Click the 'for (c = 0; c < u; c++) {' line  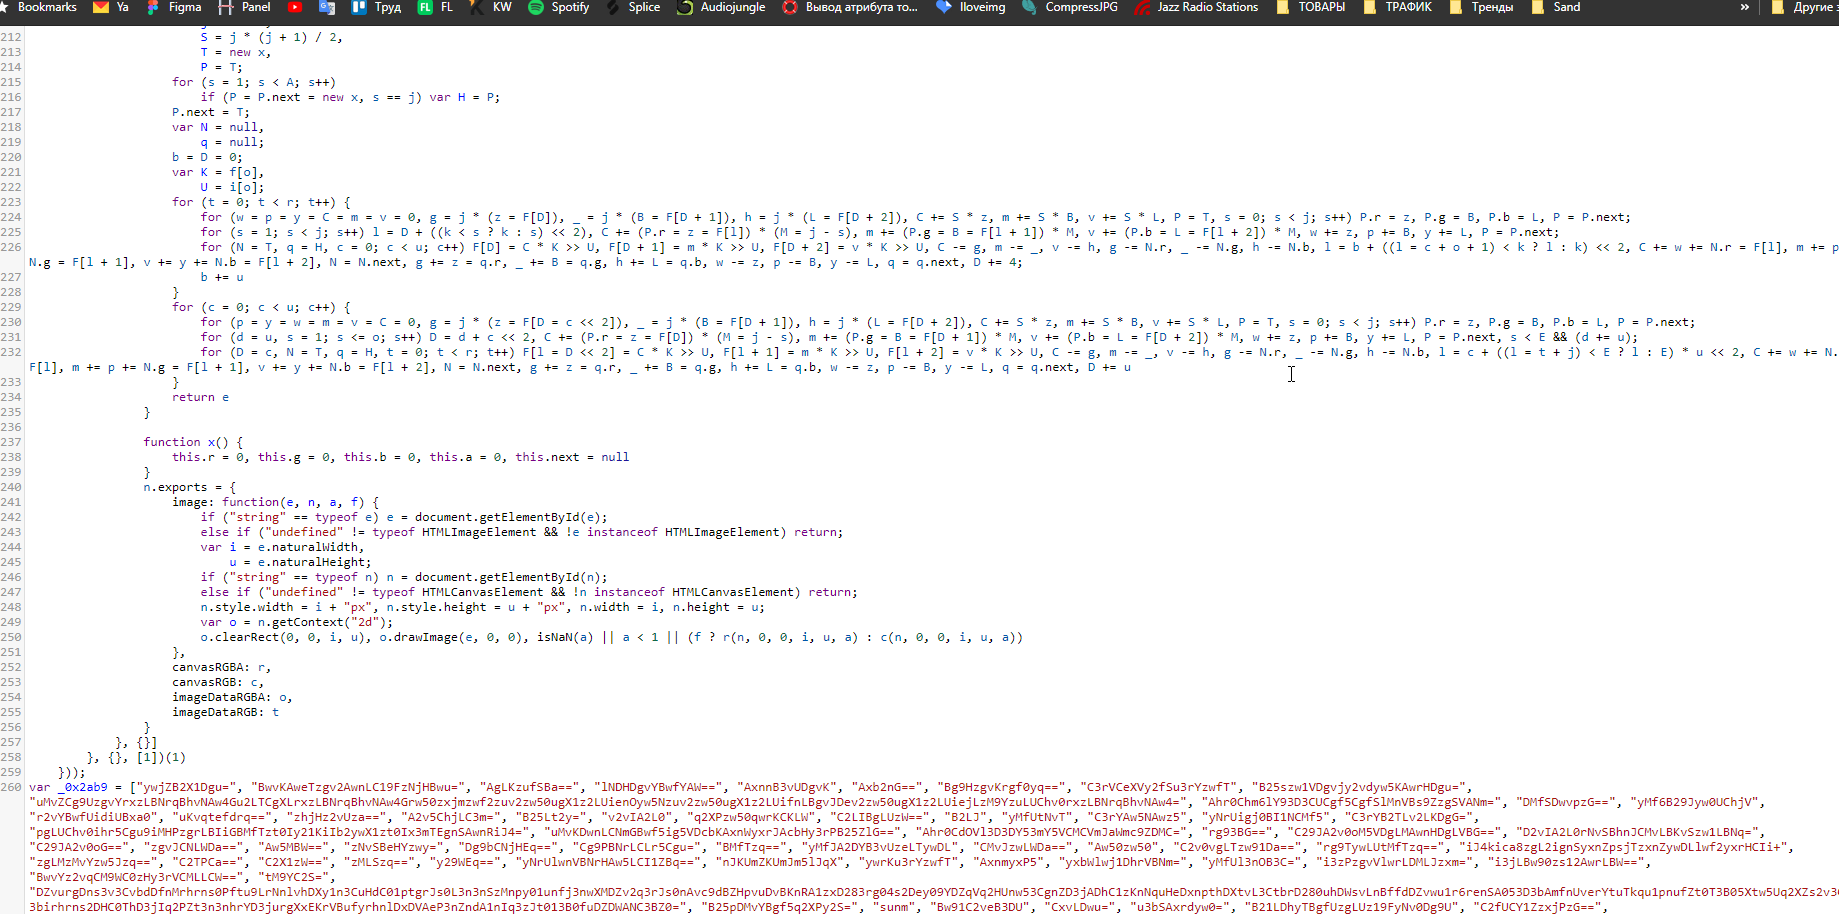[x=261, y=307]
